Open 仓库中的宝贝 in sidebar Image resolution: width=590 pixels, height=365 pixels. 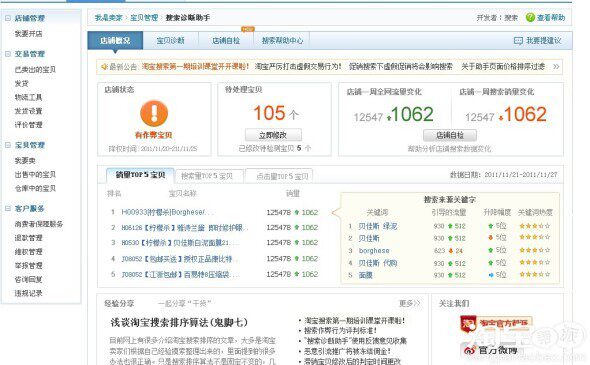[35, 188]
